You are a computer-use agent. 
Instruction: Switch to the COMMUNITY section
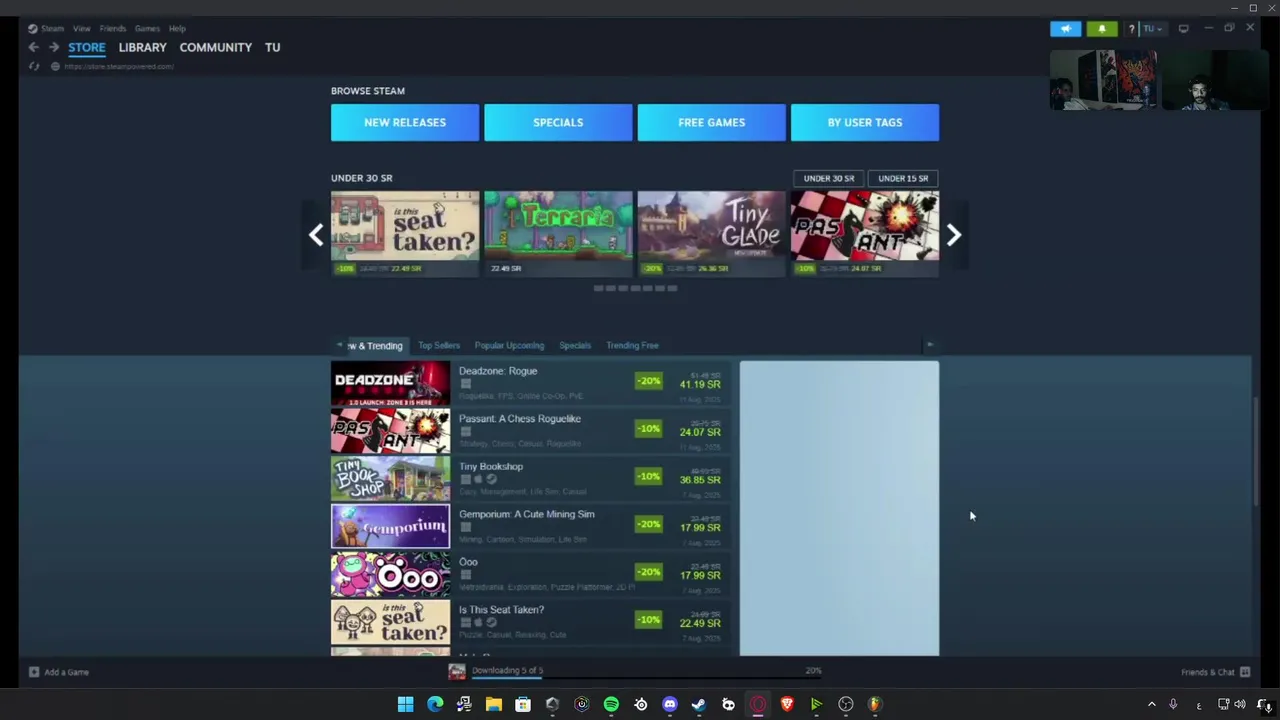[x=215, y=47]
